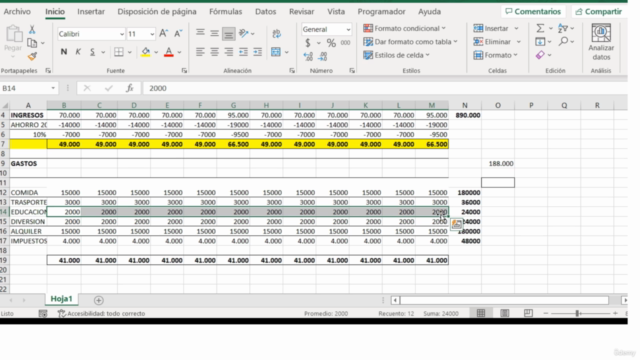This screenshot has height=360, width=640.
Task: Apply accounting currency format icon
Action: (308, 43)
